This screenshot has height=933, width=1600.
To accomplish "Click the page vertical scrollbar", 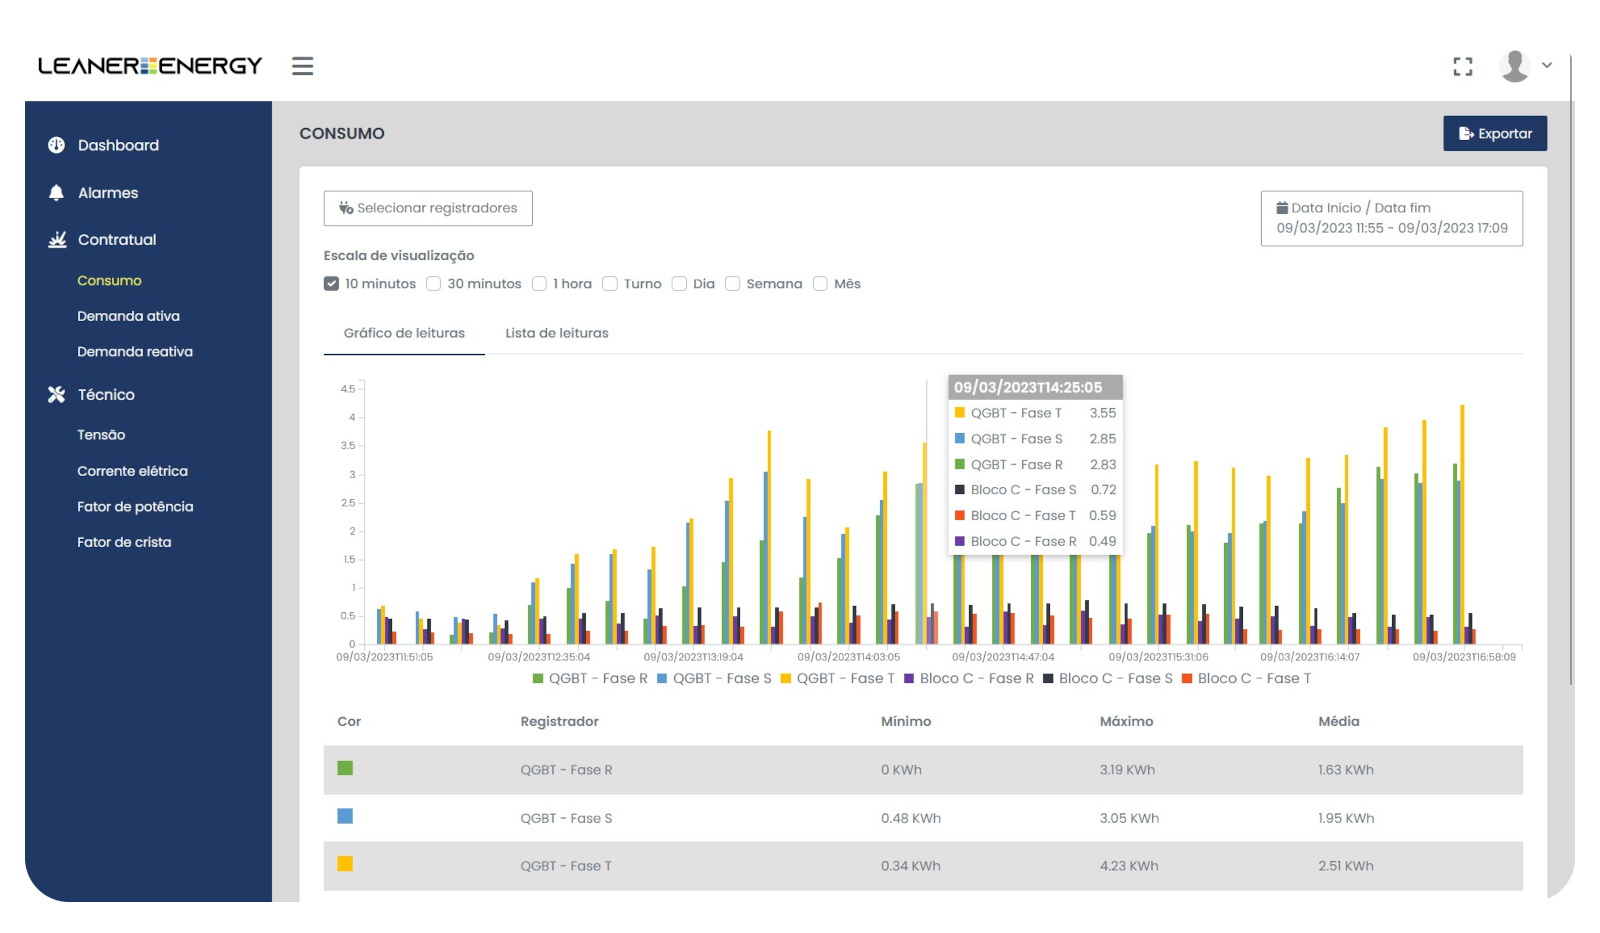I will (1572, 370).
